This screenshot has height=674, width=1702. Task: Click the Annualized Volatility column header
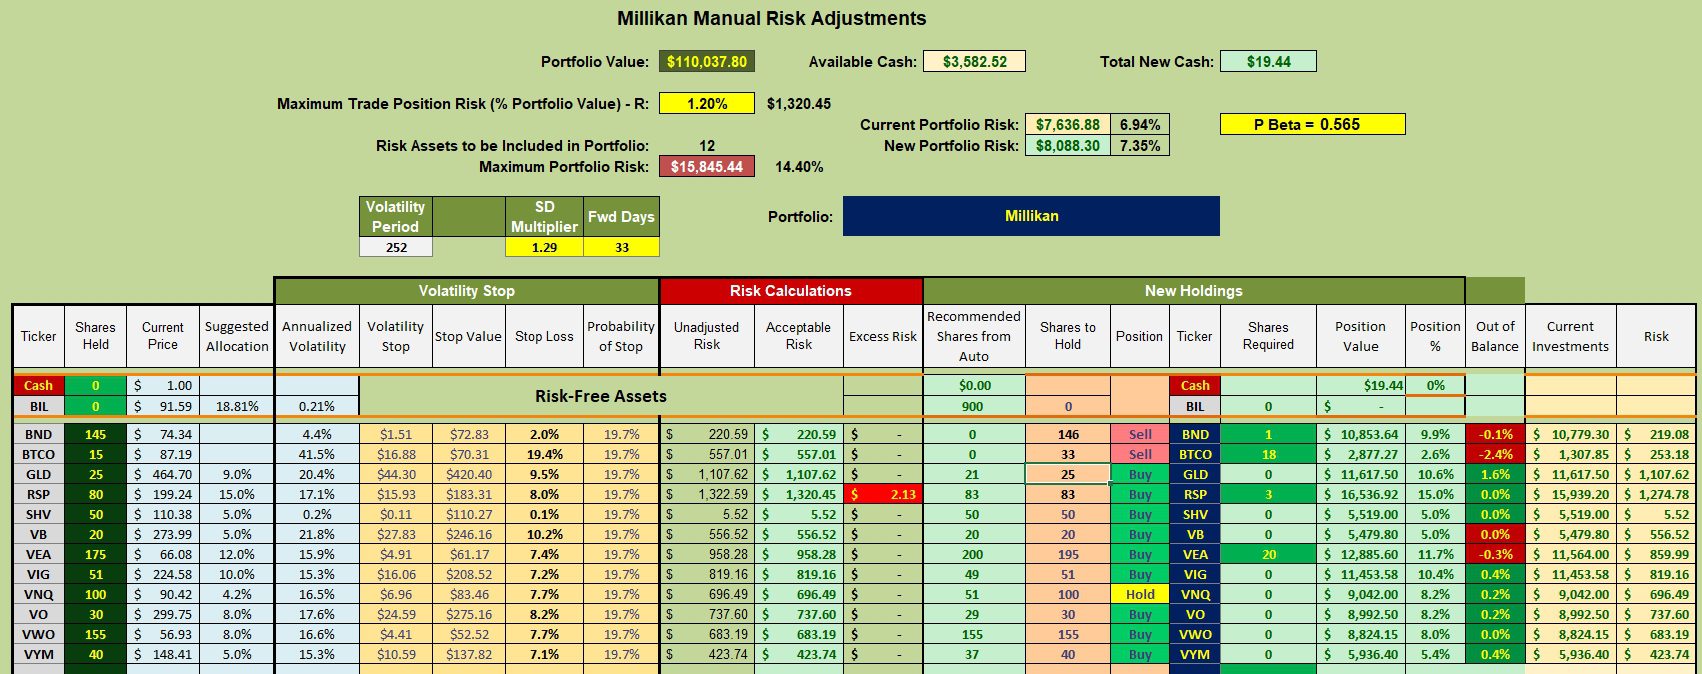[x=317, y=337]
